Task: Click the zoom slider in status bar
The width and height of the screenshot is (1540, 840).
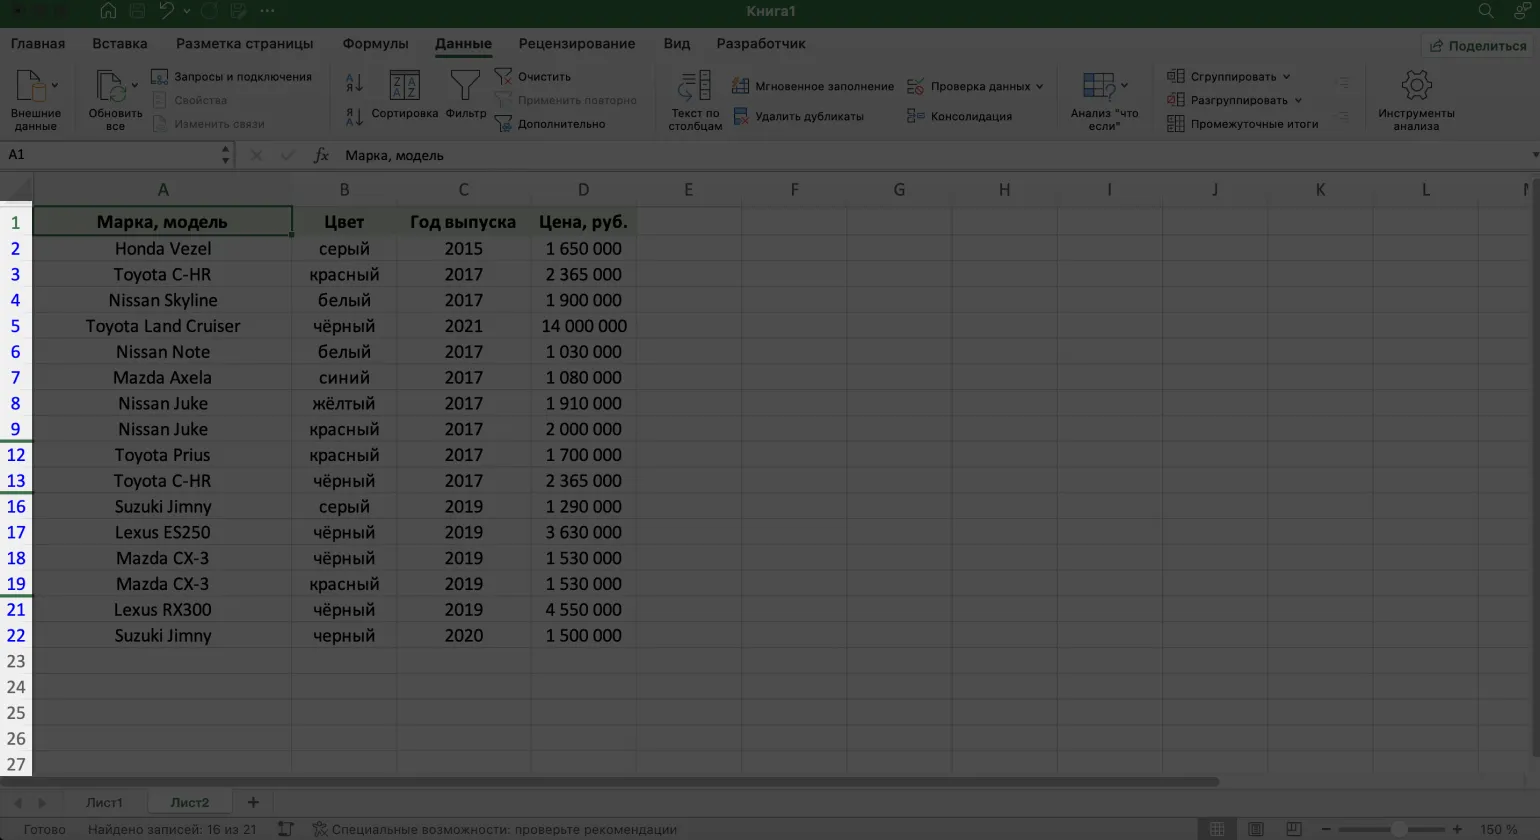Action: pyautogui.click(x=1398, y=829)
